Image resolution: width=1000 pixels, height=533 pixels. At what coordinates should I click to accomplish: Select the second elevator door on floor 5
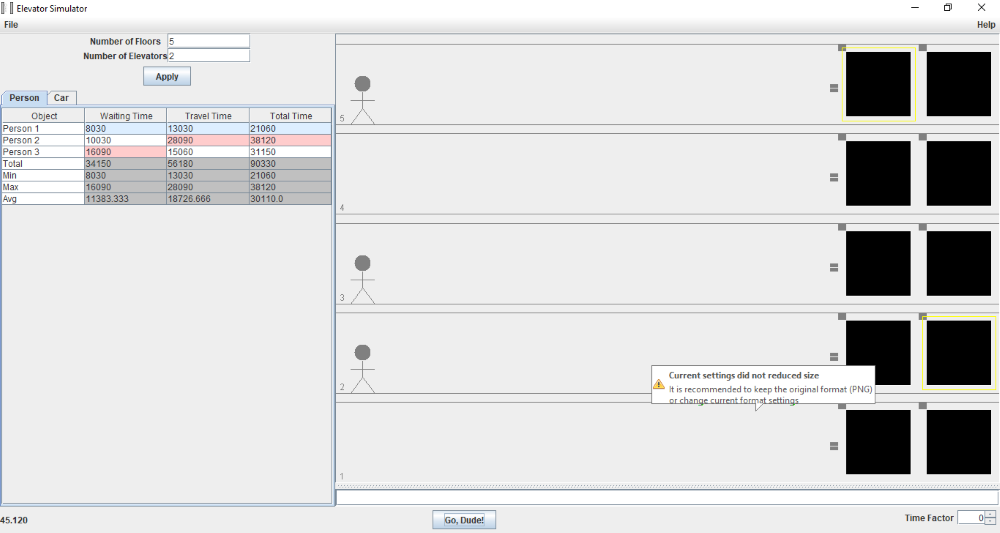pos(959,84)
